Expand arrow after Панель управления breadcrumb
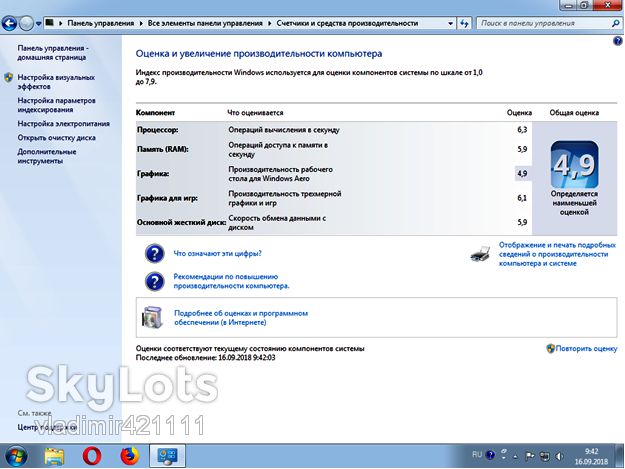This screenshot has width=625, height=469. tap(141, 23)
